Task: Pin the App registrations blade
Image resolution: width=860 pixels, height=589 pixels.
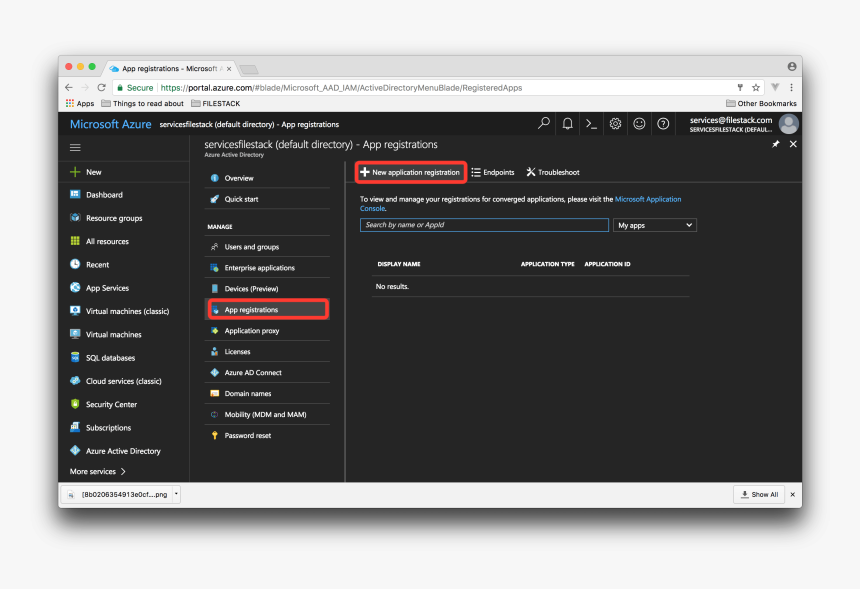Action: (776, 144)
